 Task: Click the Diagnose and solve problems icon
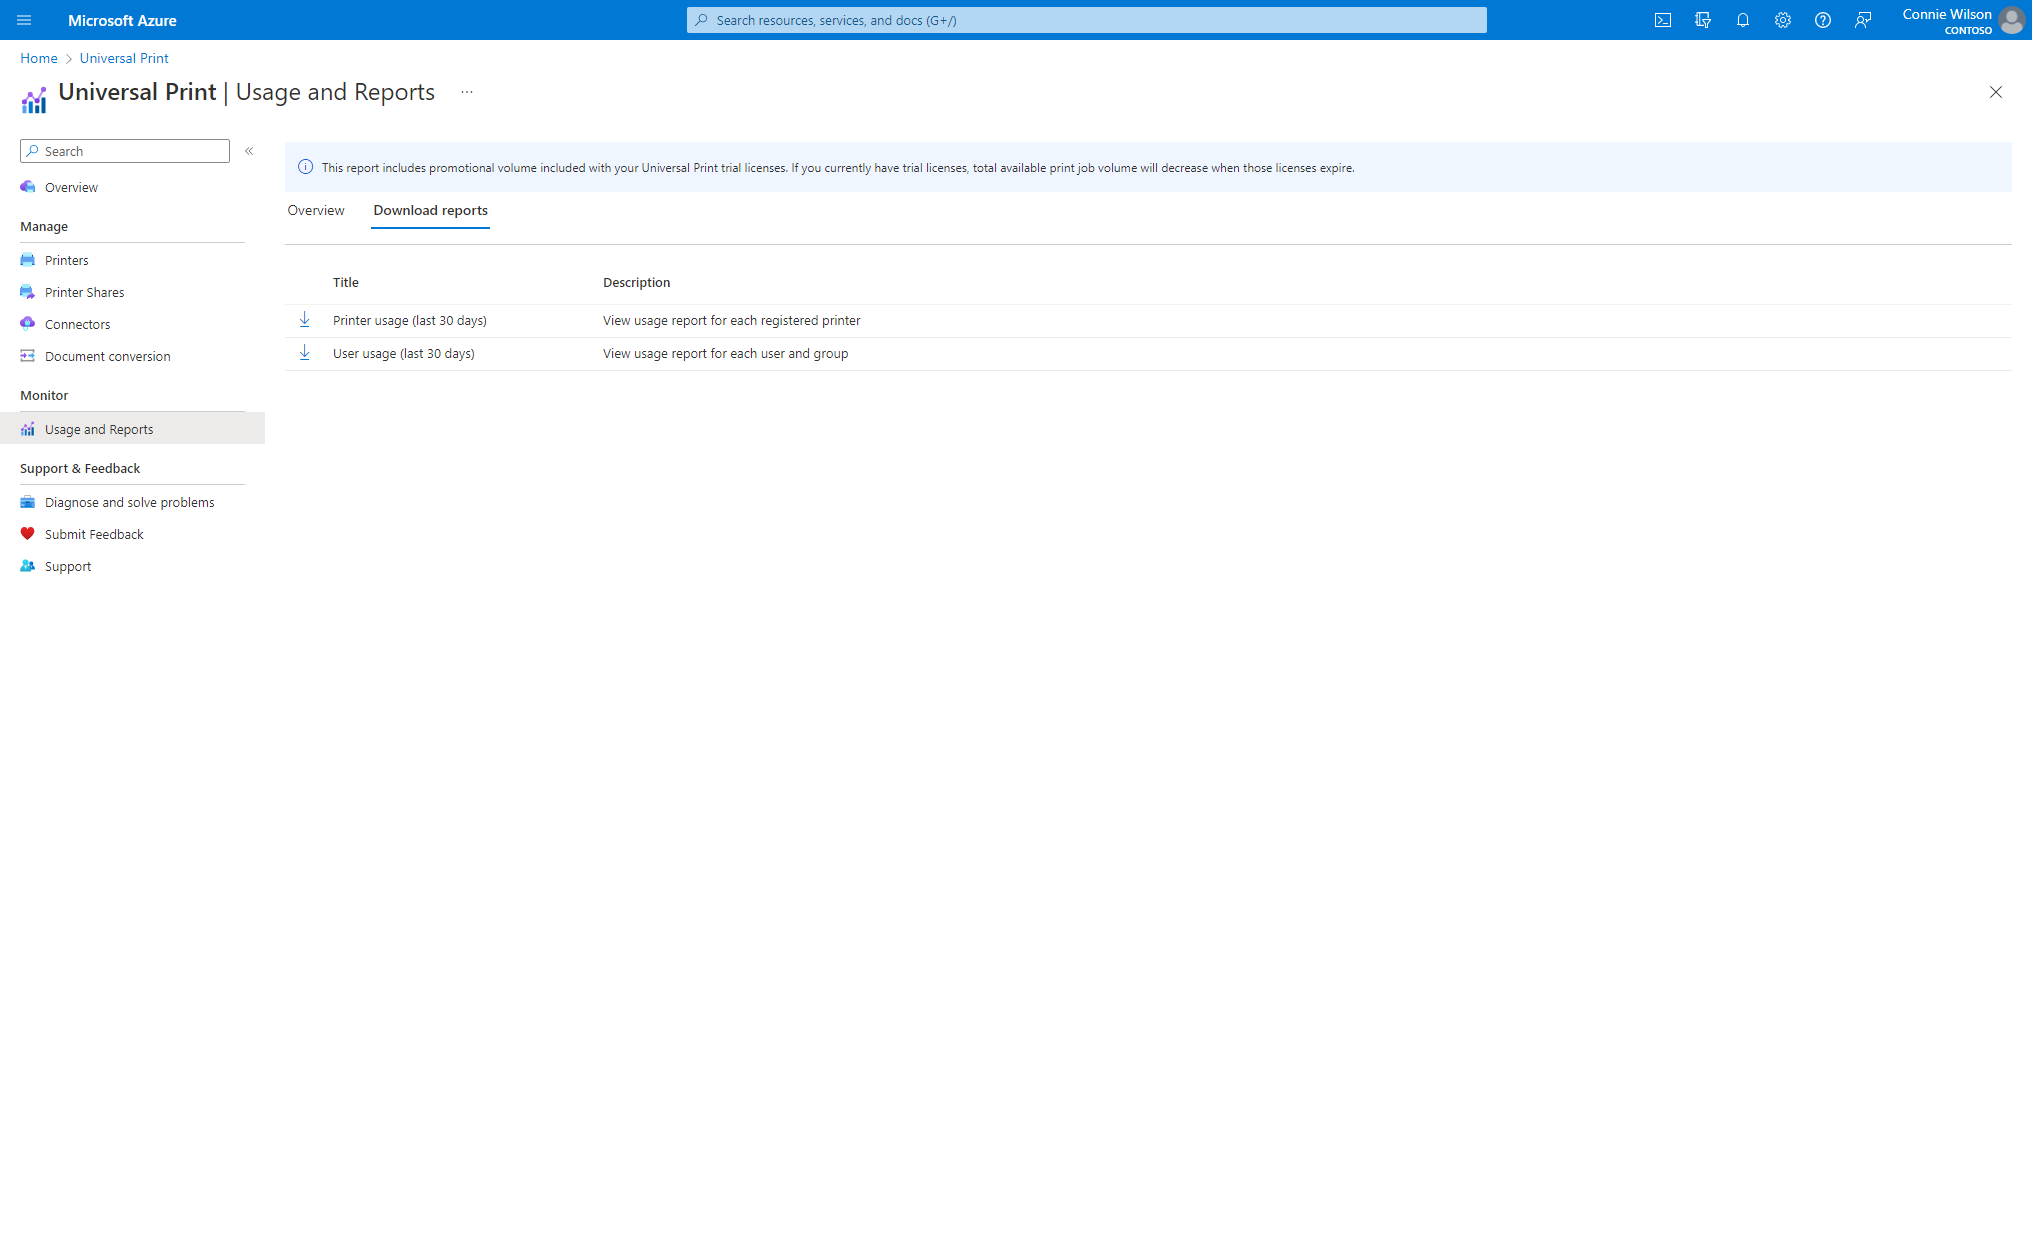(x=29, y=502)
